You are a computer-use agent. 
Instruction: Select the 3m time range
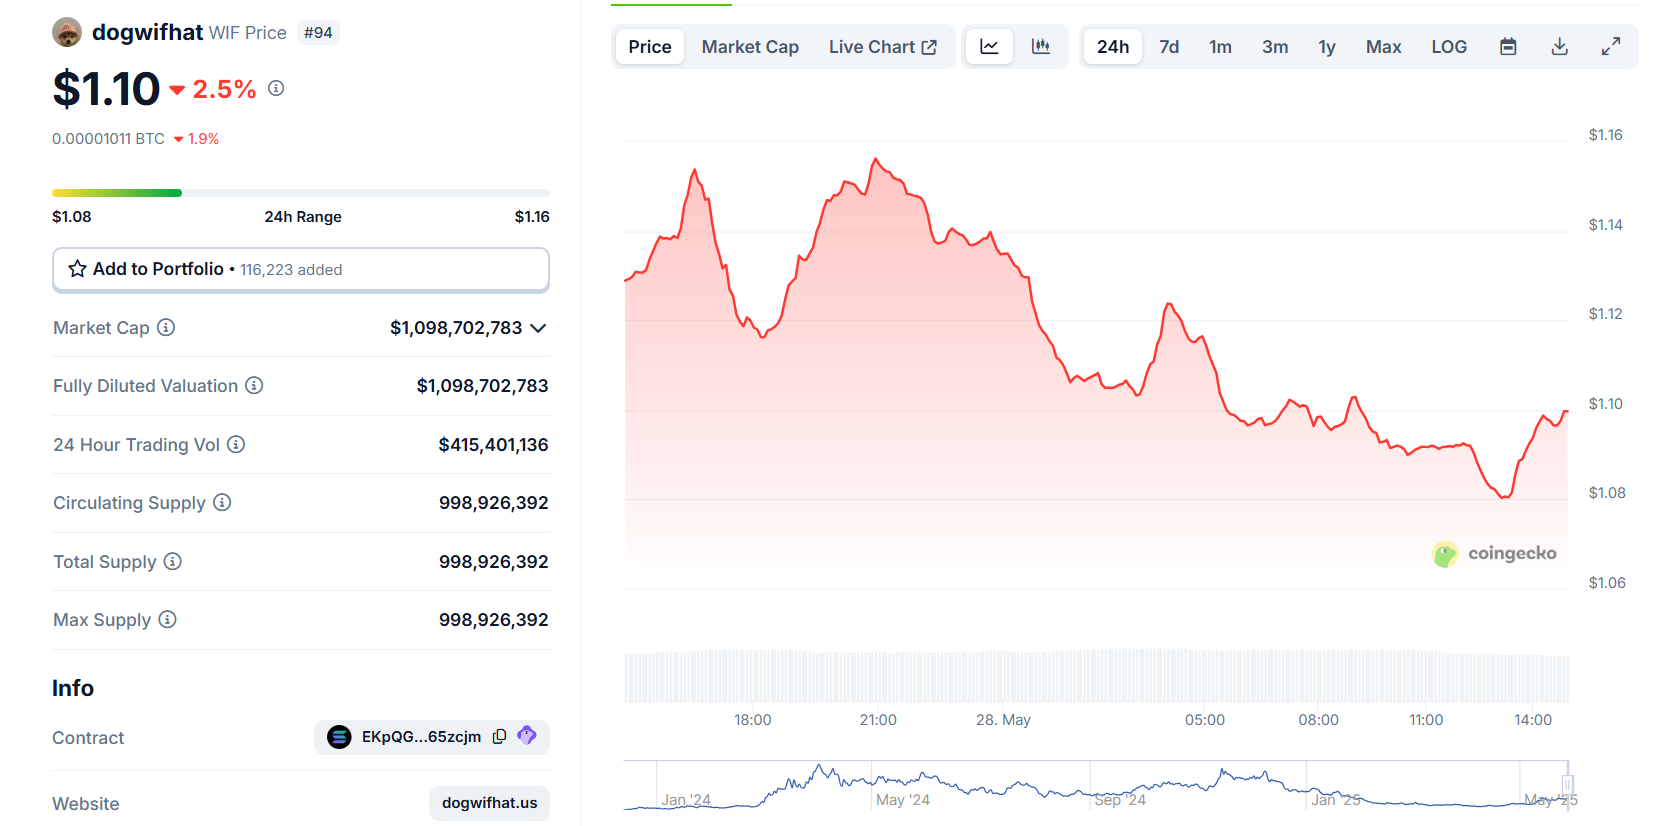tap(1275, 47)
